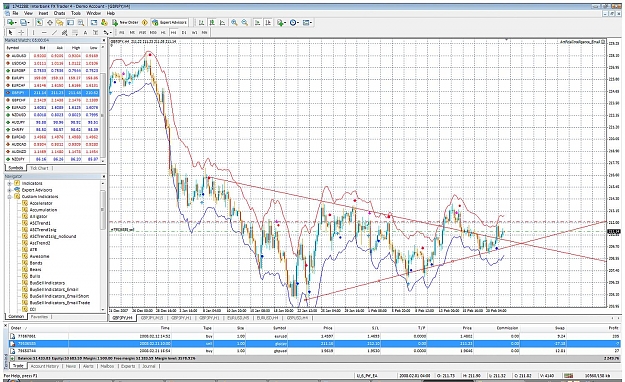The width and height of the screenshot is (625, 382).
Task: Toggle the Terminal window toolbar icon
Action: click(71, 23)
